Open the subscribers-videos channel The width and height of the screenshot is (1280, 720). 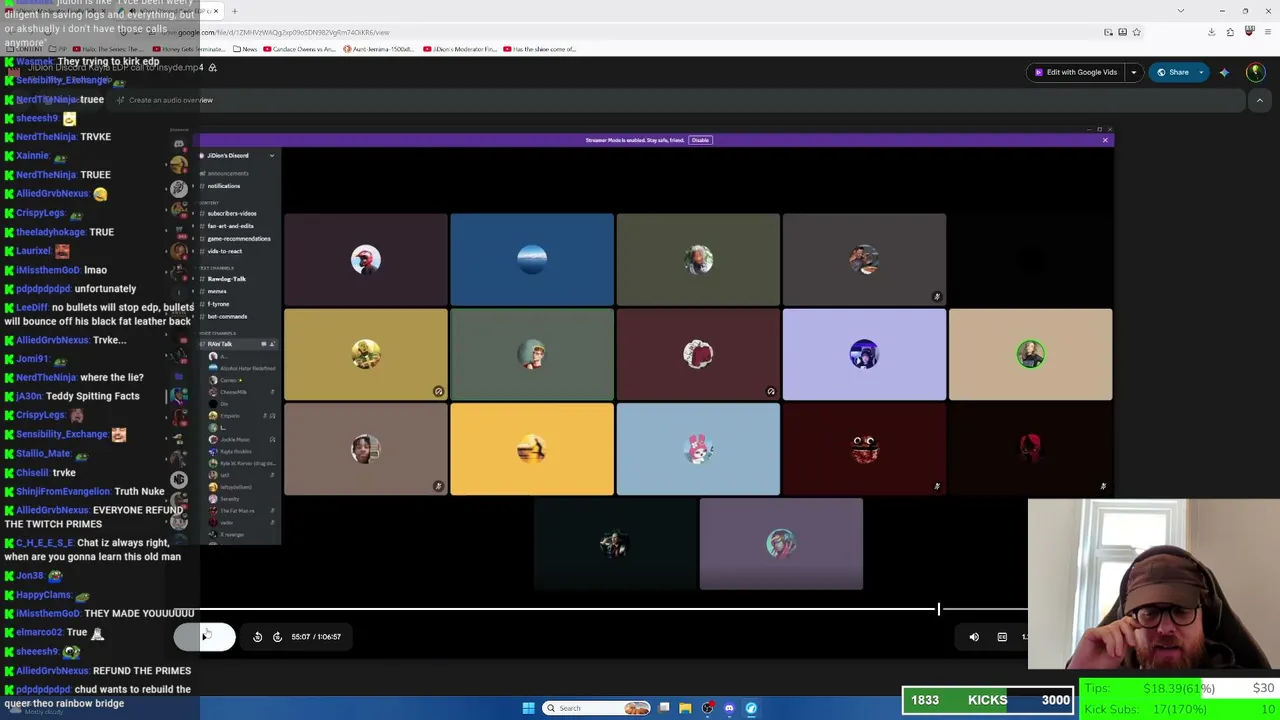point(232,214)
